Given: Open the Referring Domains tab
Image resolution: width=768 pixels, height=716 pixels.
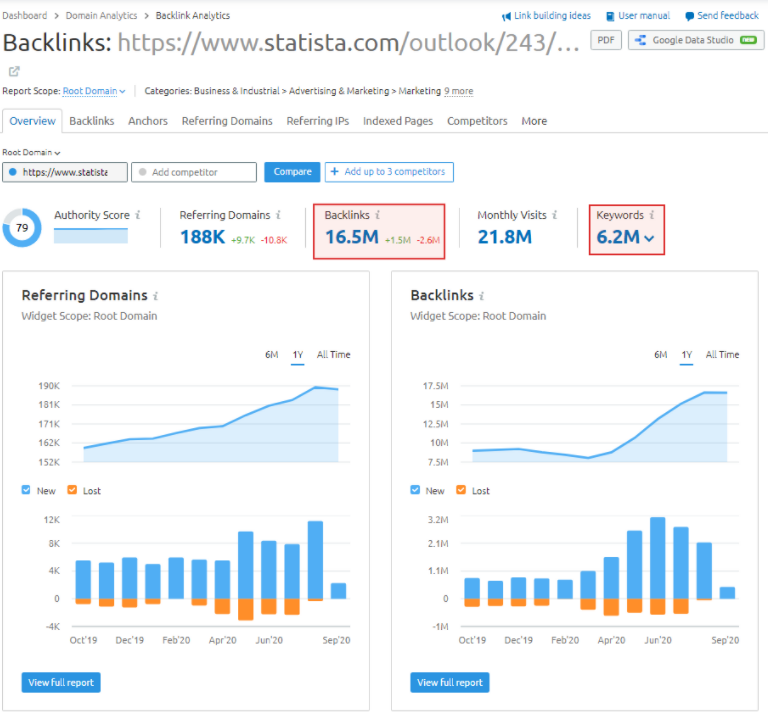Looking at the screenshot, I should pos(227,121).
